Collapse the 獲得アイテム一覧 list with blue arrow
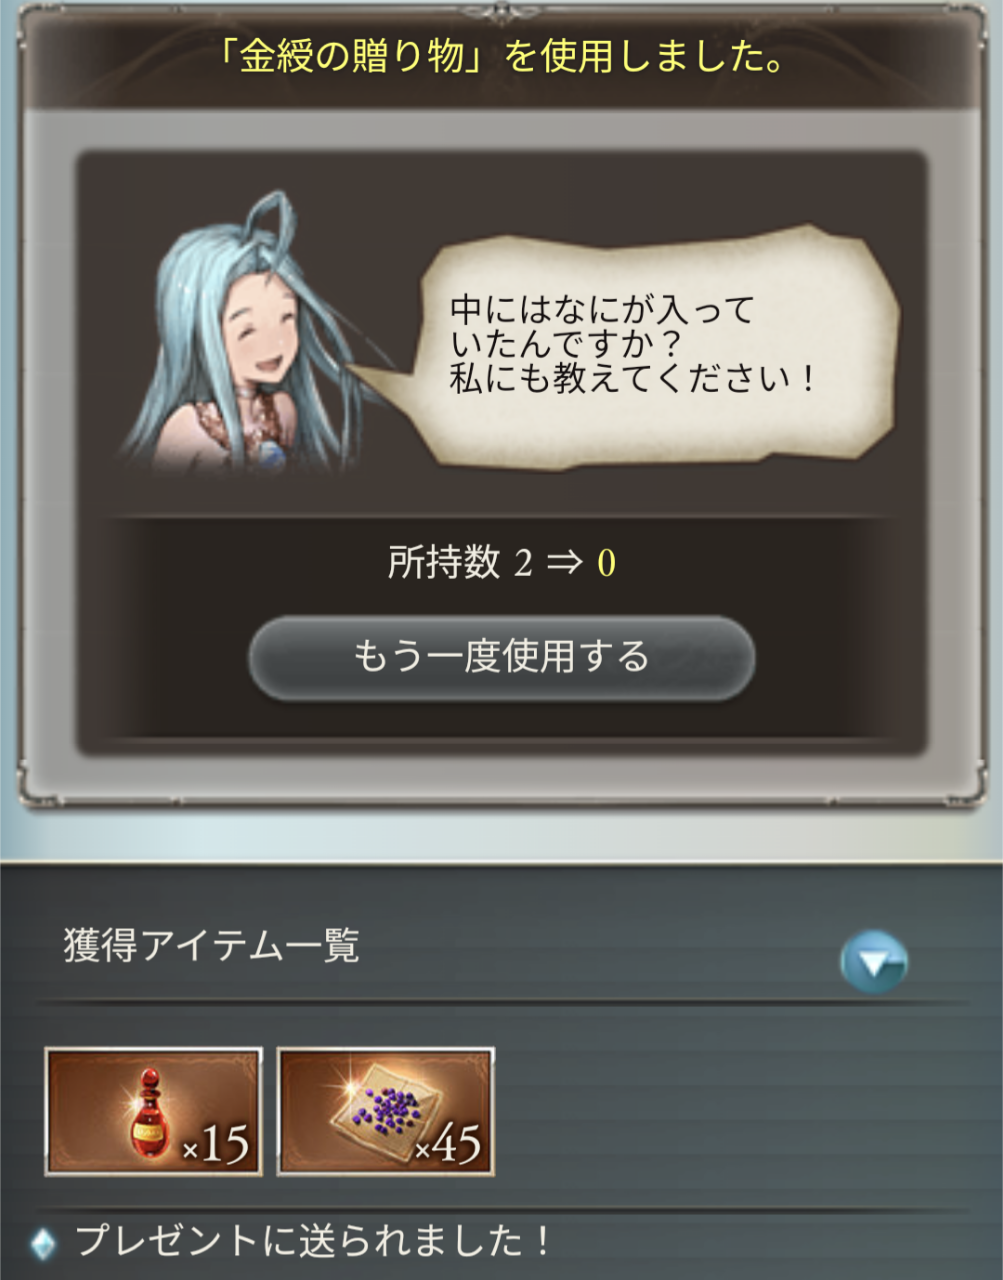This screenshot has height=1280, width=1003. pyautogui.click(x=873, y=962)
